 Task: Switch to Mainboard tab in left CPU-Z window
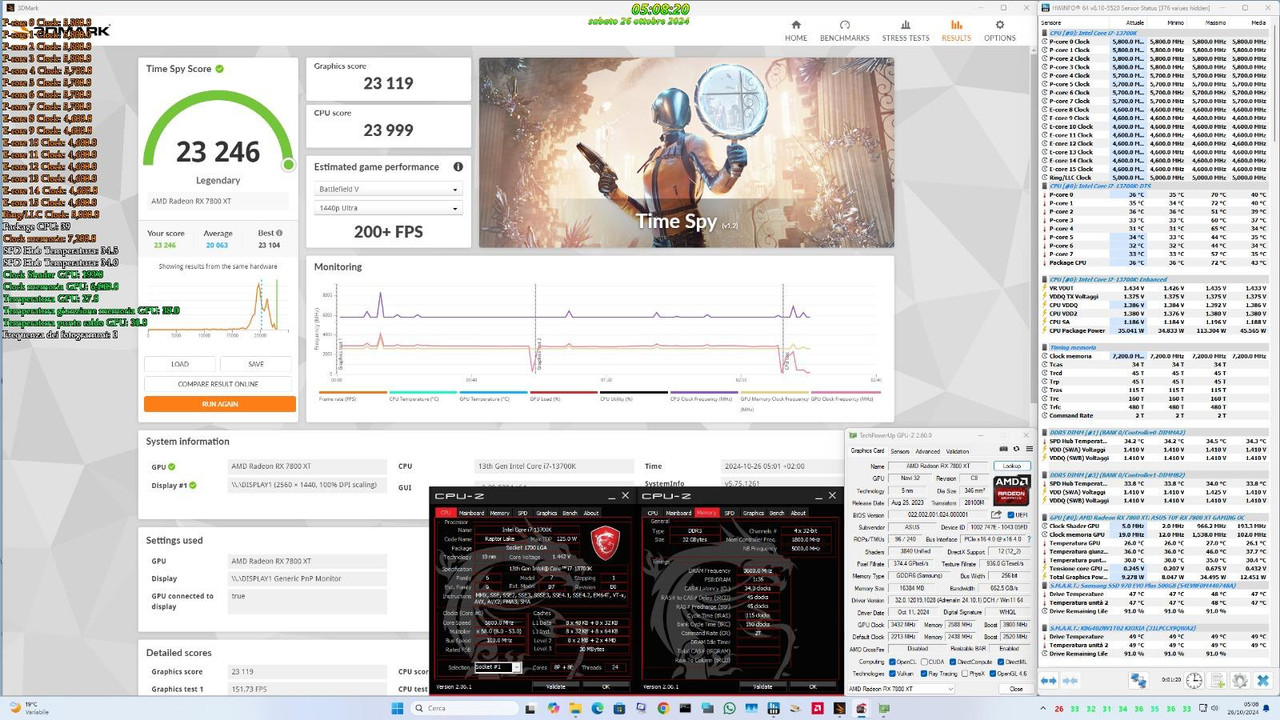pyautogui.click(x=471, y=513)
